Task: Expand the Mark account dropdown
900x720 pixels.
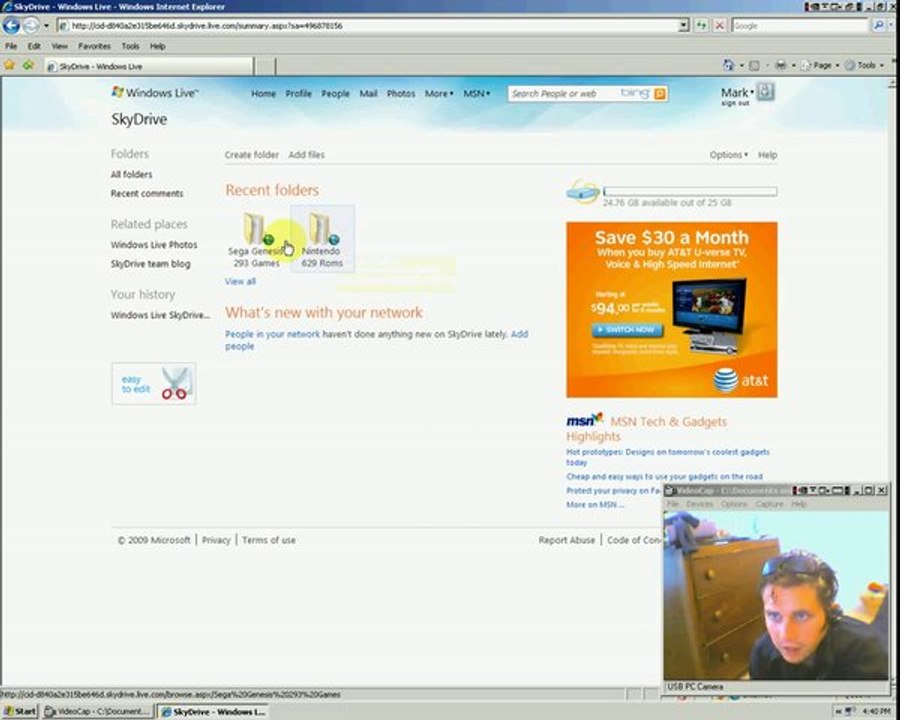Action: point(737,92)
